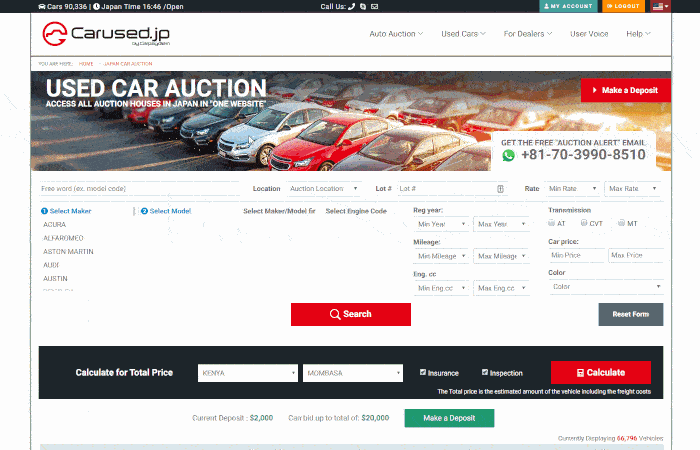Open the MOMBASA port dropdown
This screenshot has width=700, height=450.
[x=353, y=373]
